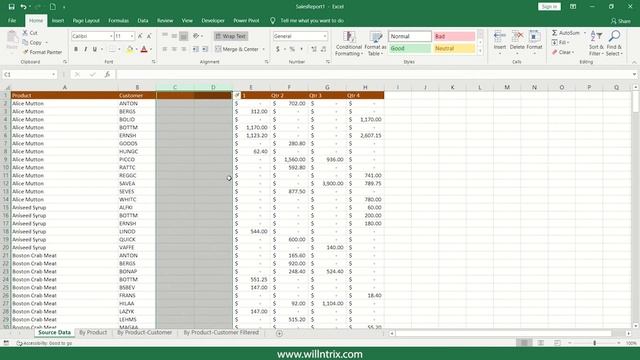
Task: Open Sort & Filter
Action: [x=596, y=43]
